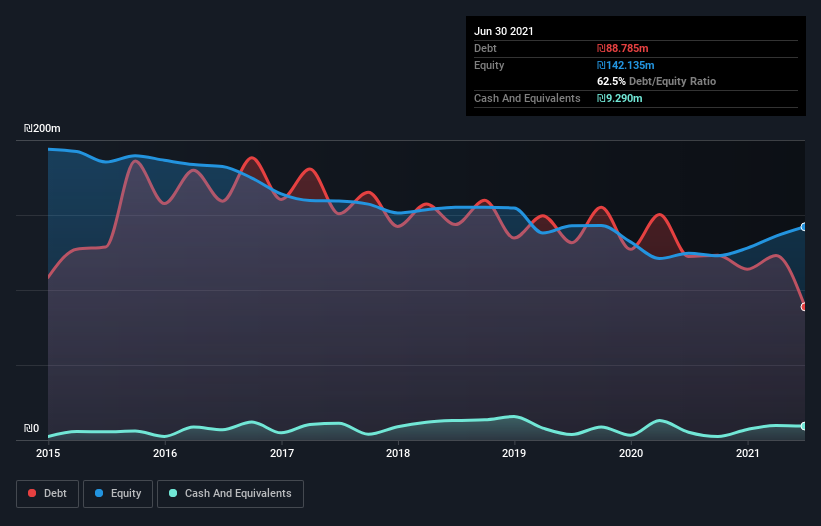
Task: Click the 2016 x-axis label
Action: coord(165,453)
